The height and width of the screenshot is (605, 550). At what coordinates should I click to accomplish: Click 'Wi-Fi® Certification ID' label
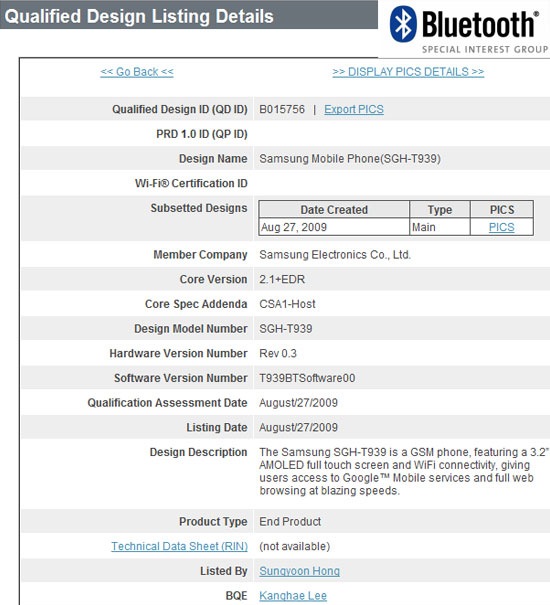click(x=191, y=183)
